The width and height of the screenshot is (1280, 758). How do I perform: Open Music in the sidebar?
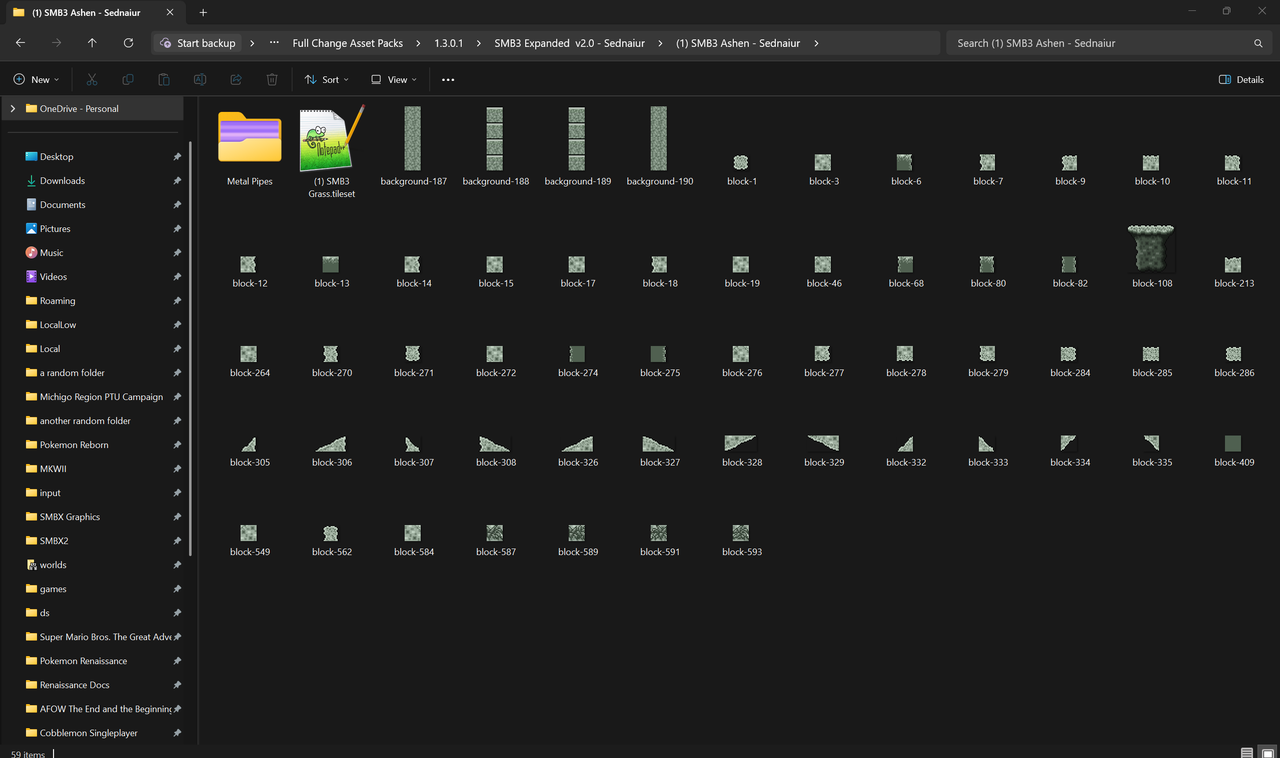[51, 253]
